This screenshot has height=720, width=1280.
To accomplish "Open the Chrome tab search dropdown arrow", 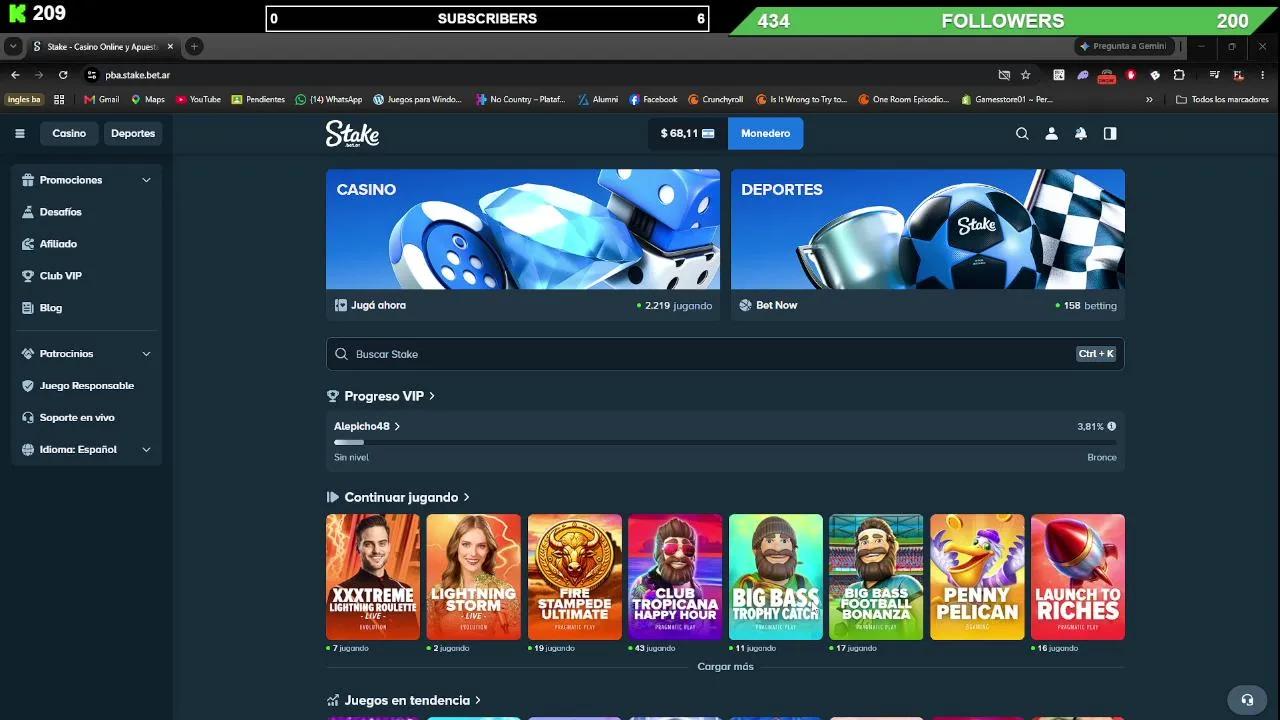I will 13,46.
